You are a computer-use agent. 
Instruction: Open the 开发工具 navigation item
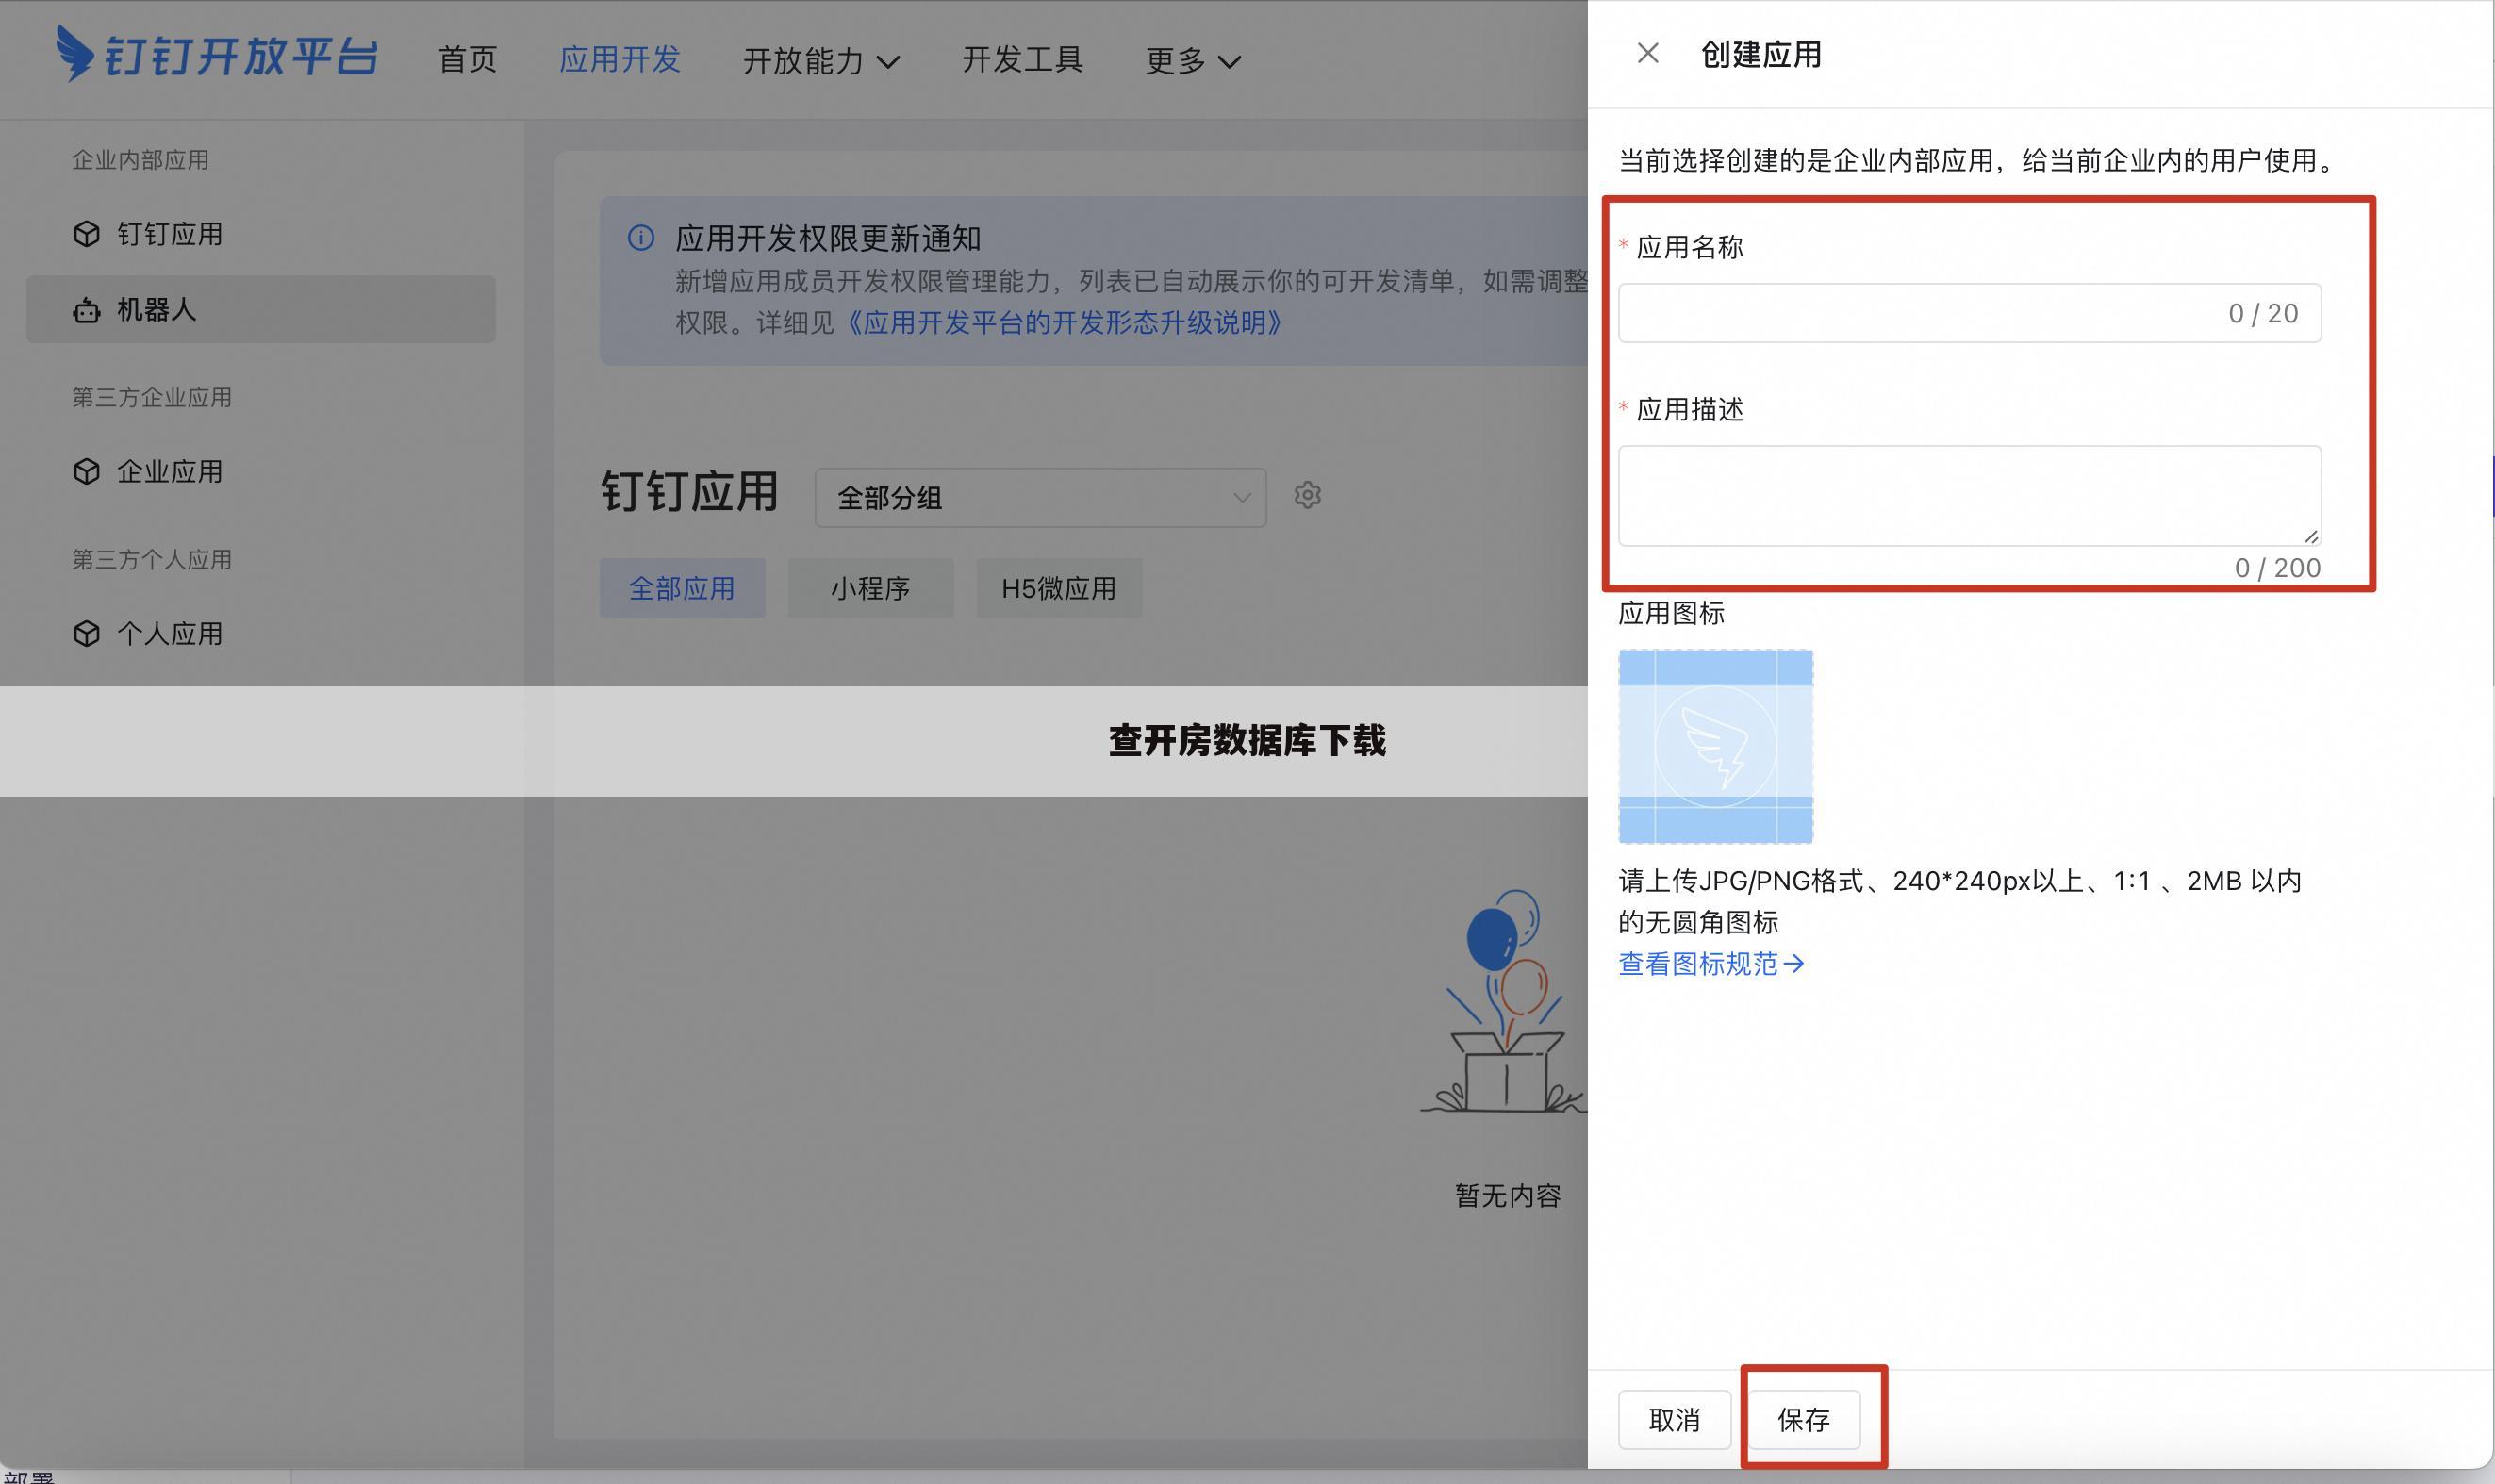pos(1022,59)
